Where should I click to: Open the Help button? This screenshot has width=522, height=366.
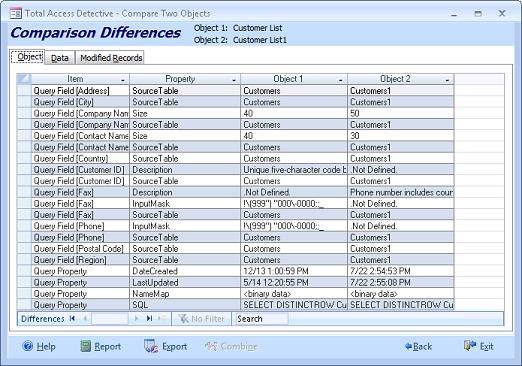pyautogui.click(x=39, y=346)
